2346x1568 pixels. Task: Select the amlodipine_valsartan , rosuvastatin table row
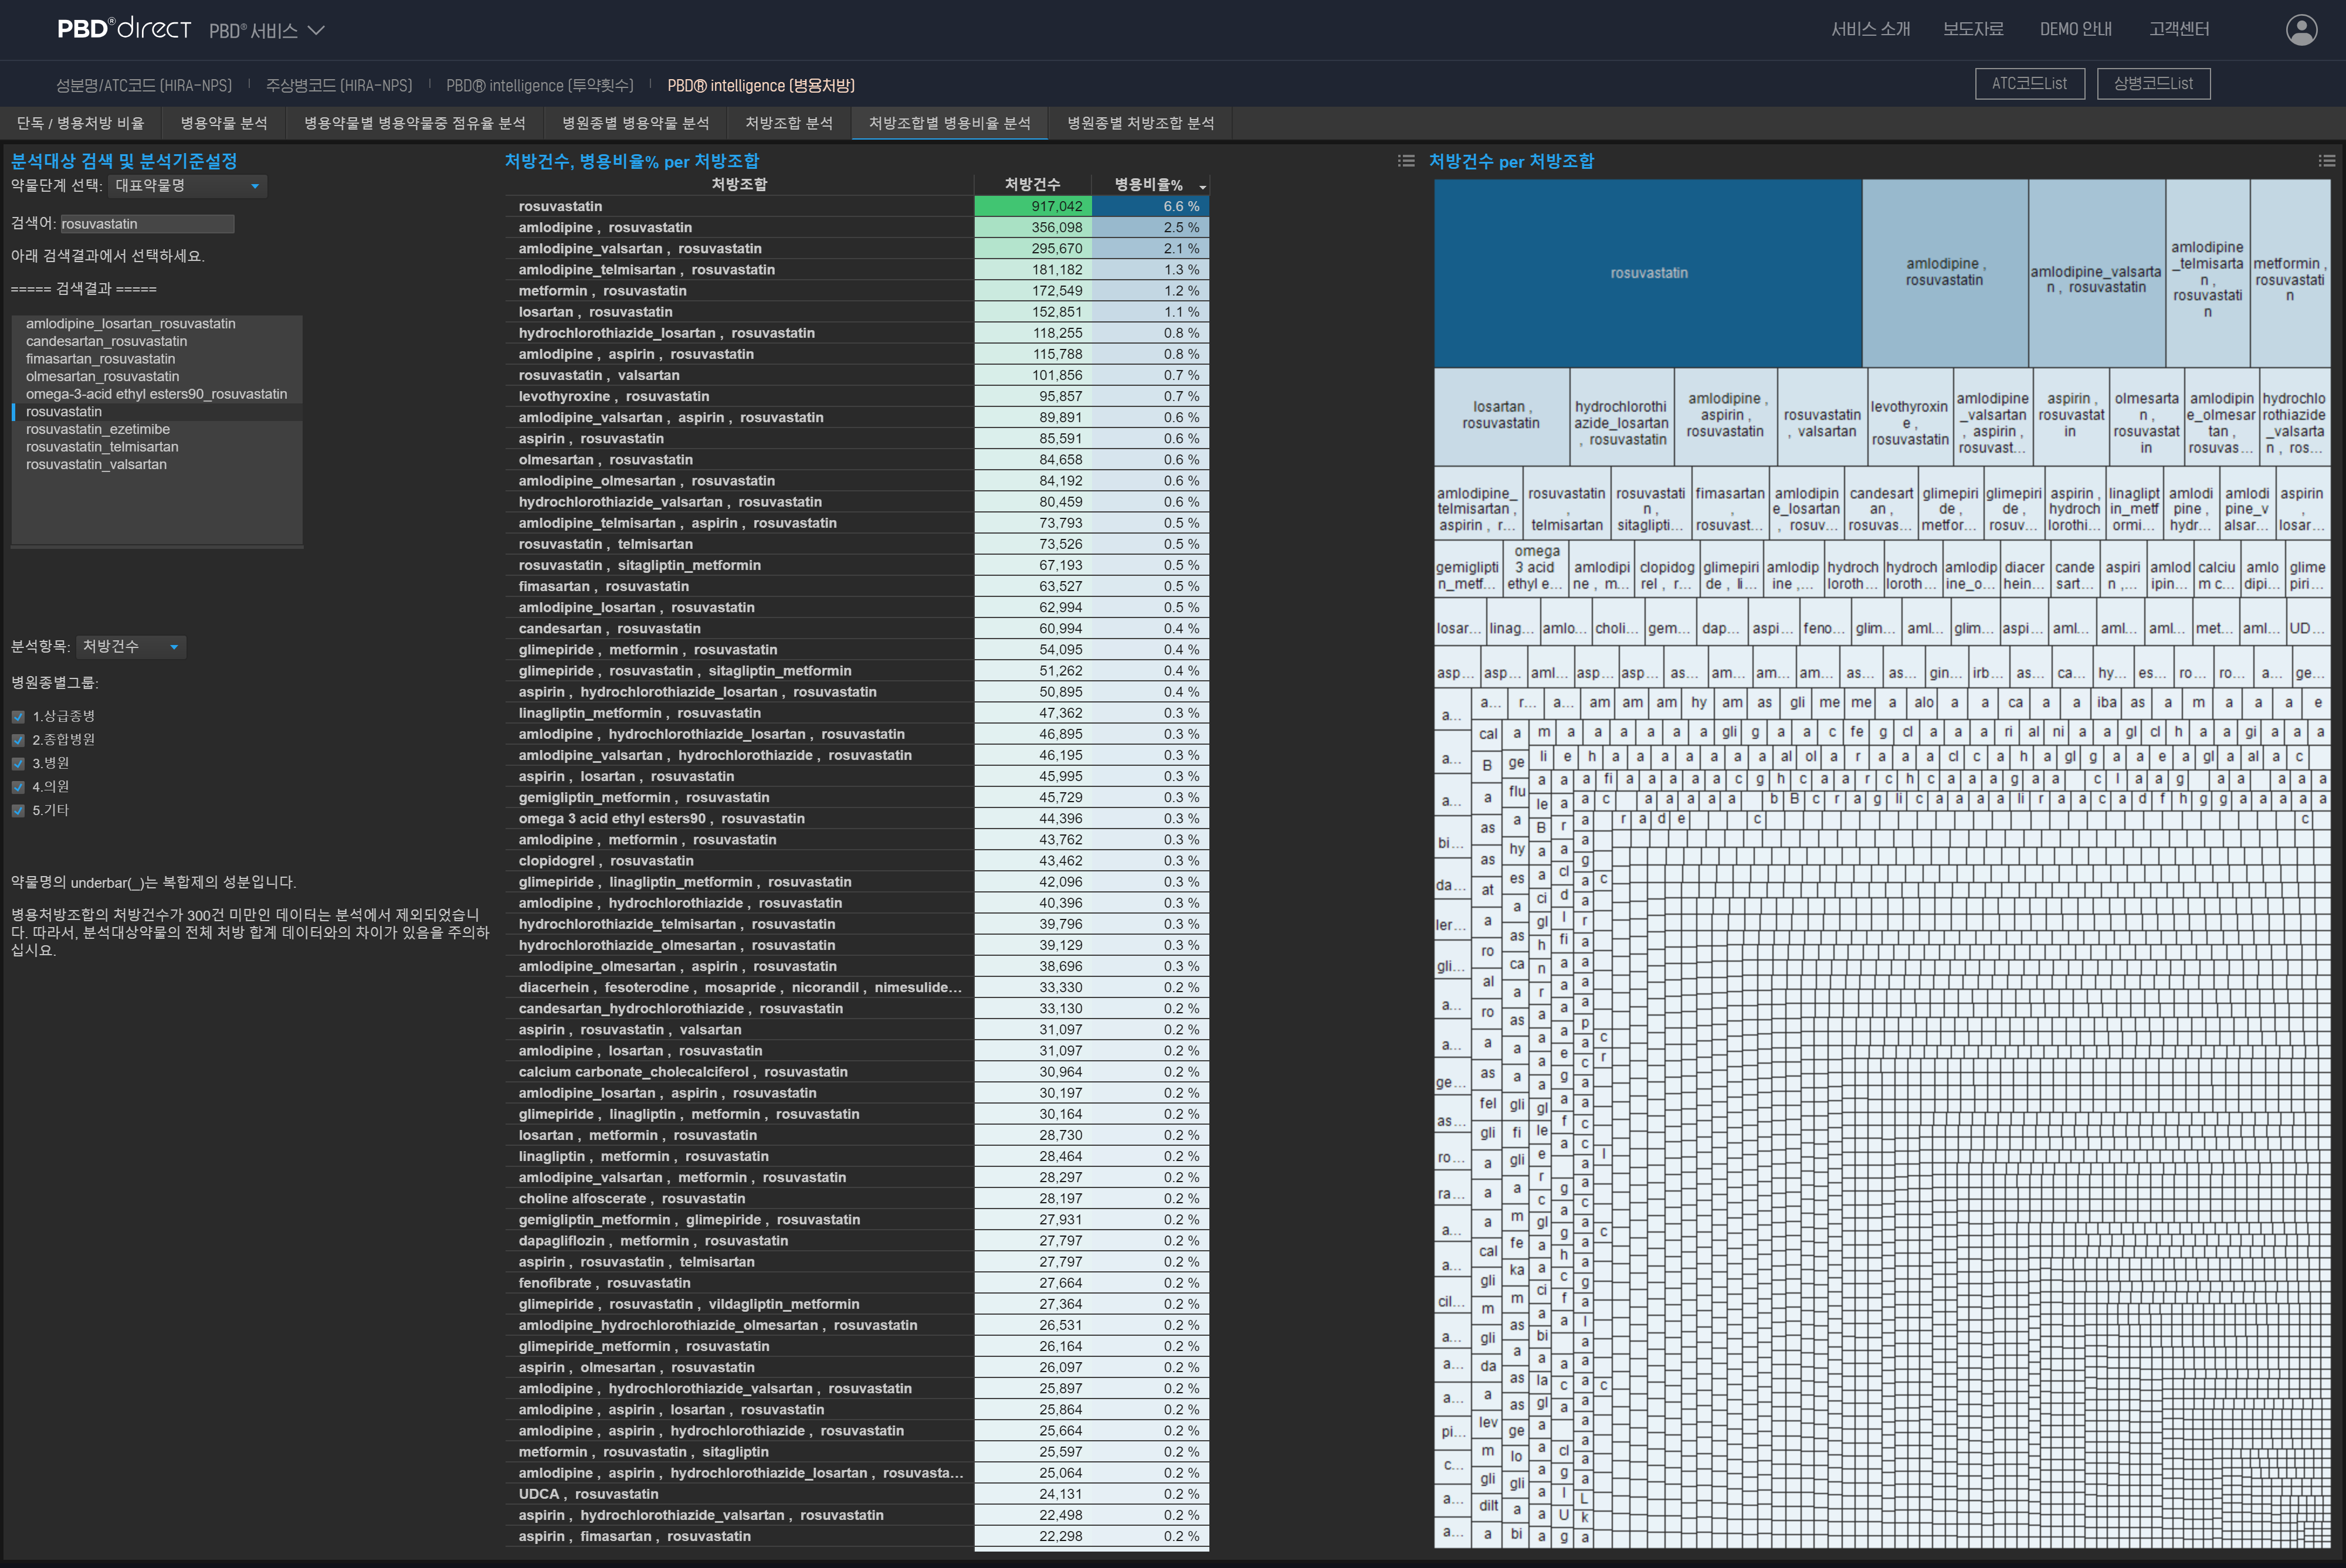coord(857,249)
